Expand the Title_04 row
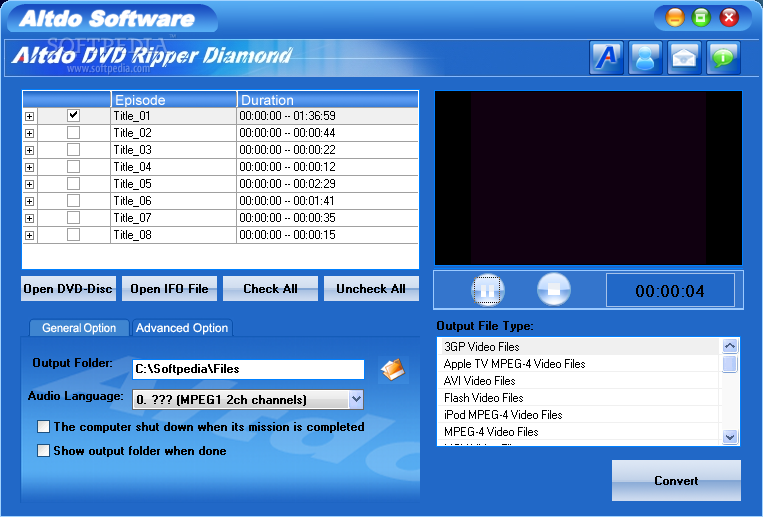The width and height of the screenshot is (763, 517). [x=30, y=167]
